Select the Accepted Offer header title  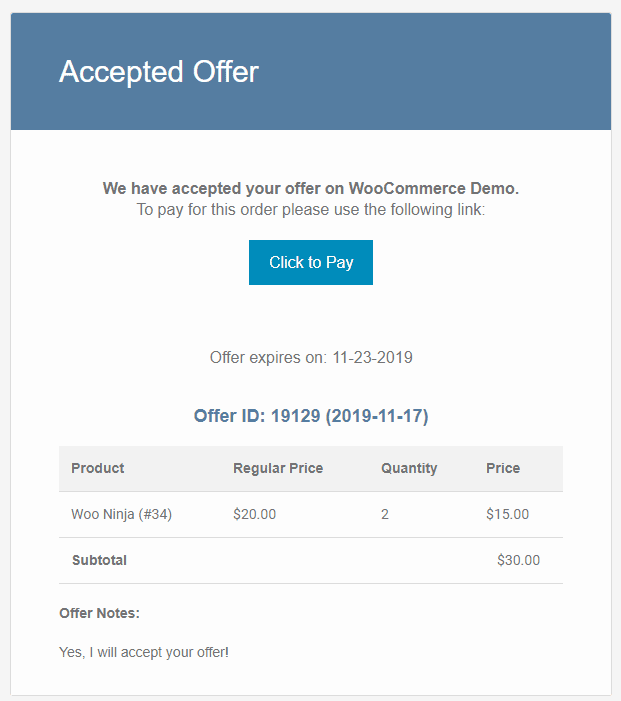tap(159, 72)
